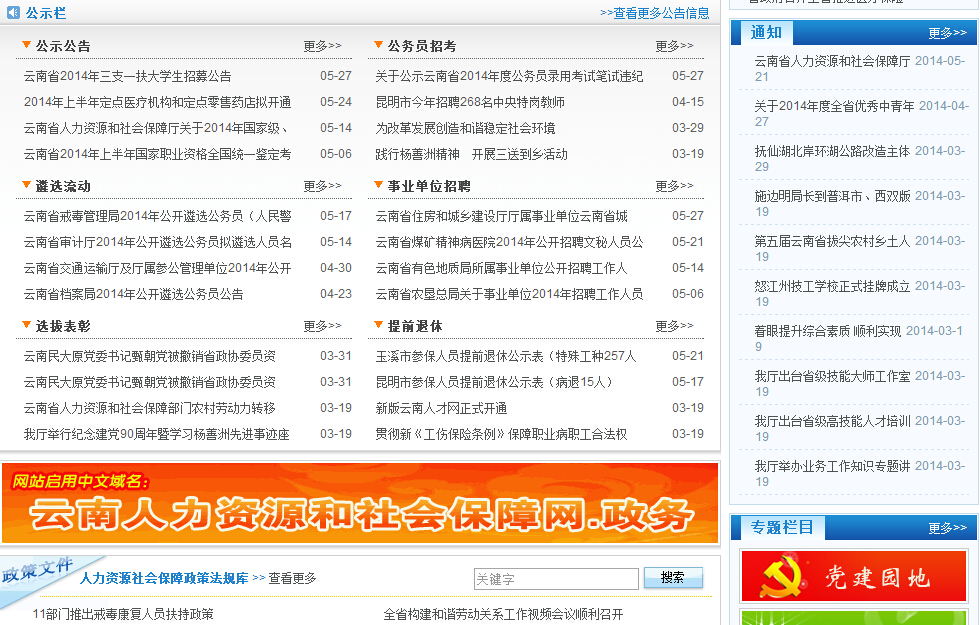
Task: Open 查看更多公告信息 link
Action: pos(654,13)
